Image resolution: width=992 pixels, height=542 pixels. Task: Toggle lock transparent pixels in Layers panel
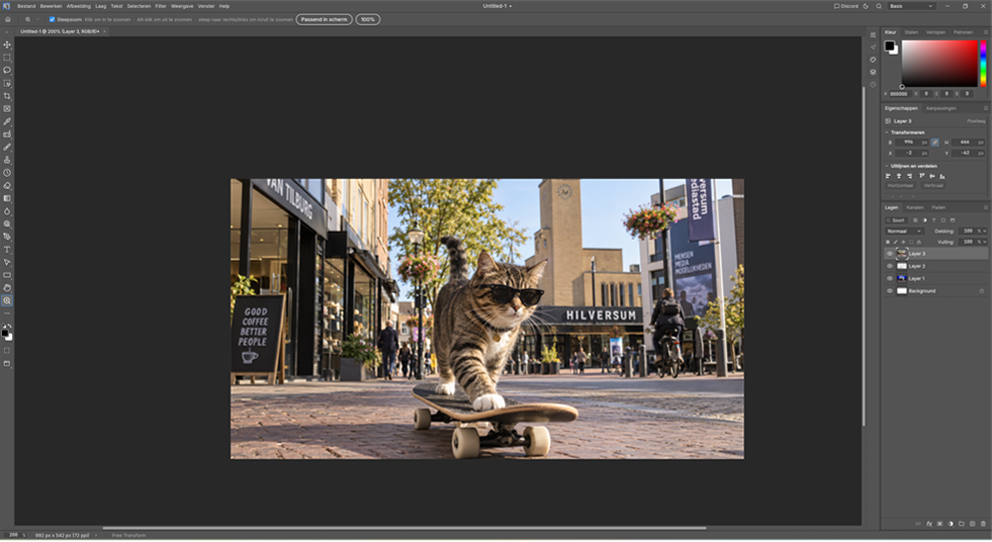(x=888, y=242)
